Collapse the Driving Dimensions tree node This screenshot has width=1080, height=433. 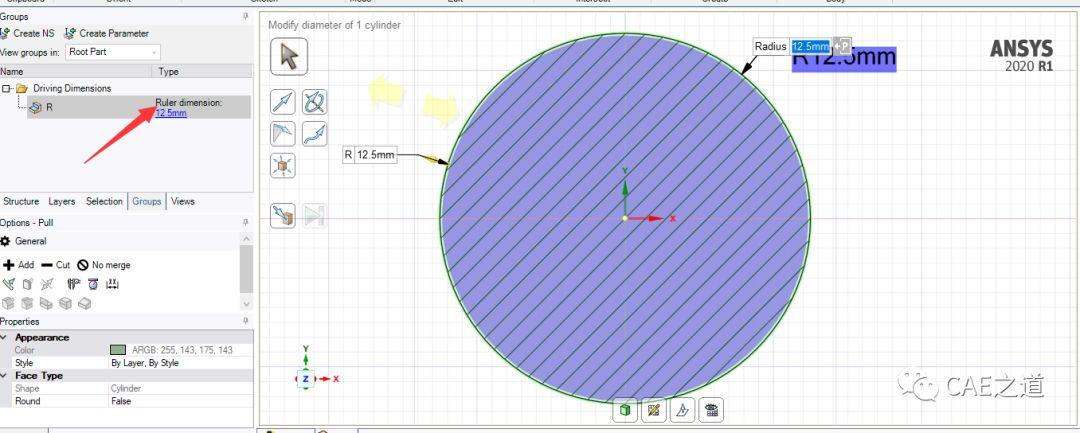(6, 88)
